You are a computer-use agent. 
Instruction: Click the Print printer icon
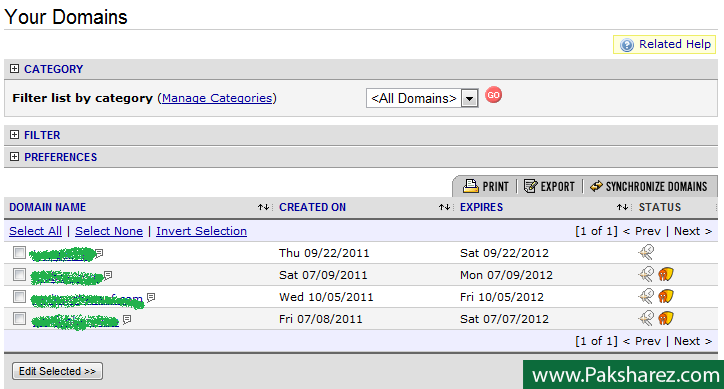pos(470,186)
